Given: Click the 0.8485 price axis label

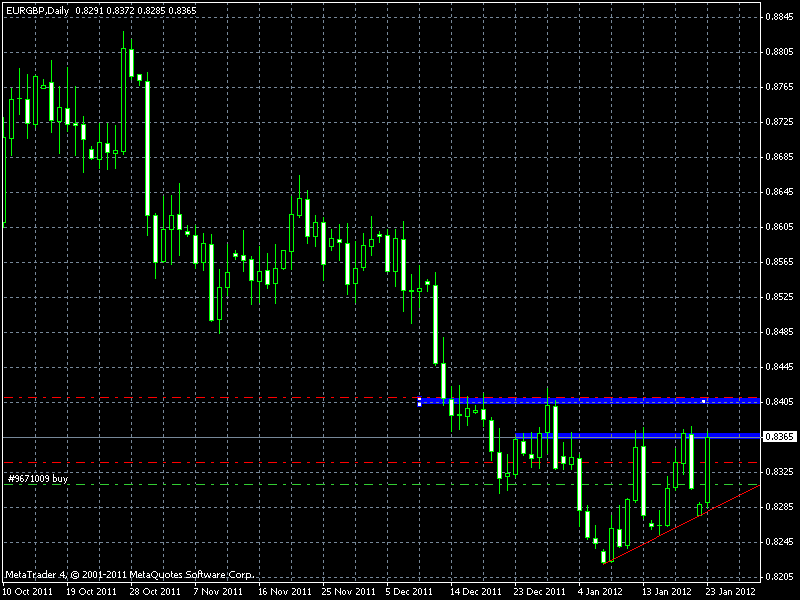Looking at the screenshot, I should click(x=780, y=332).
